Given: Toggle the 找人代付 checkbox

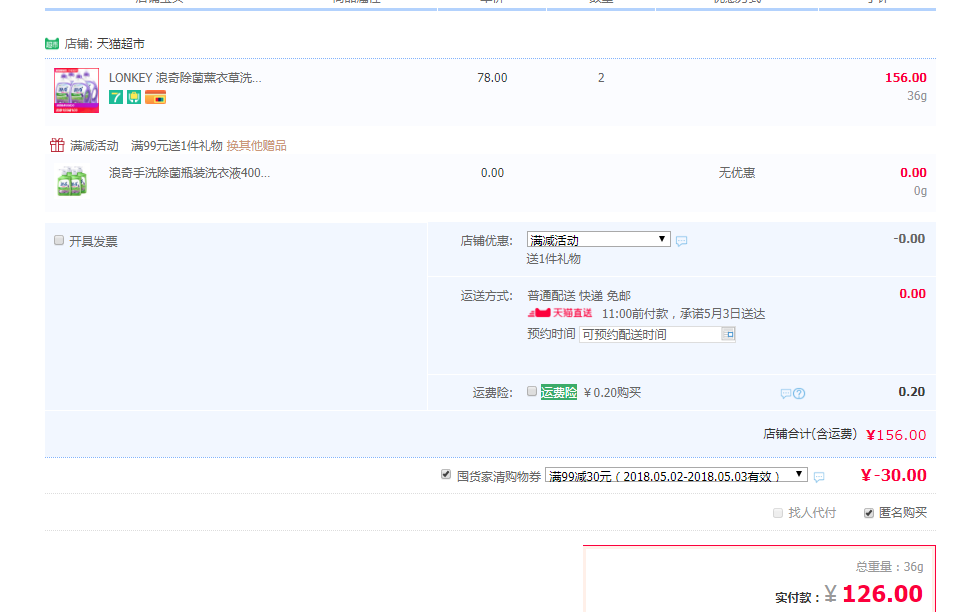Looking at the screenshot, I should point(778,513).
